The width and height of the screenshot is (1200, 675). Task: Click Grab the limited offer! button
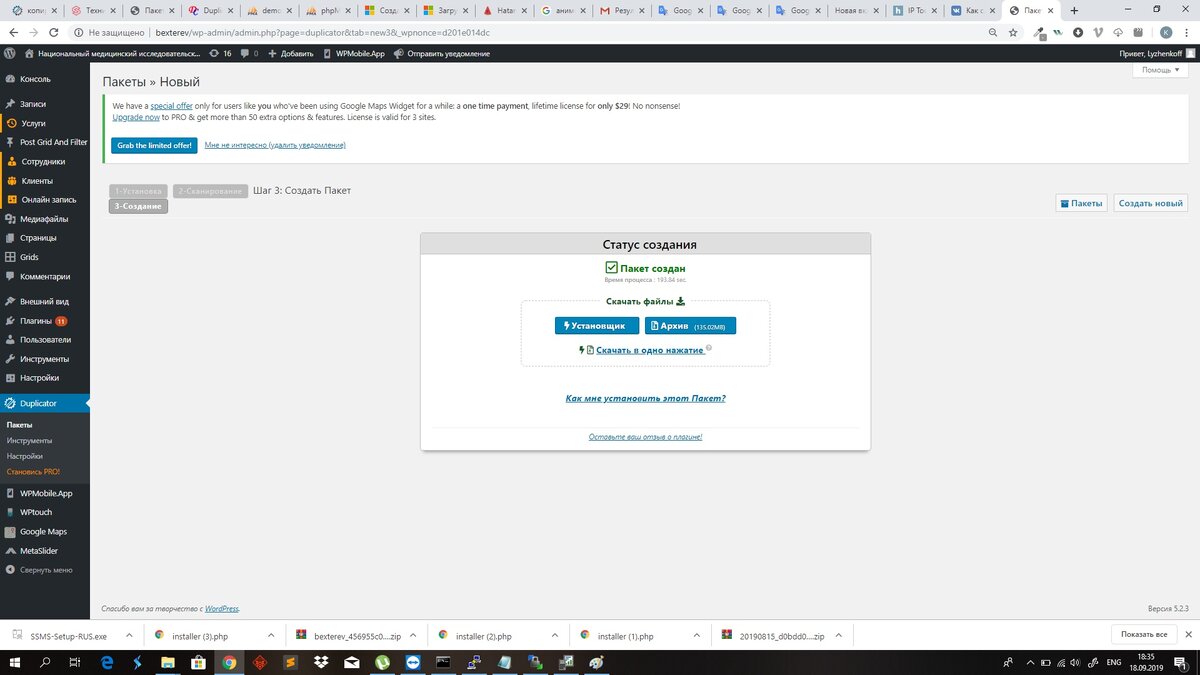point(154,145)
